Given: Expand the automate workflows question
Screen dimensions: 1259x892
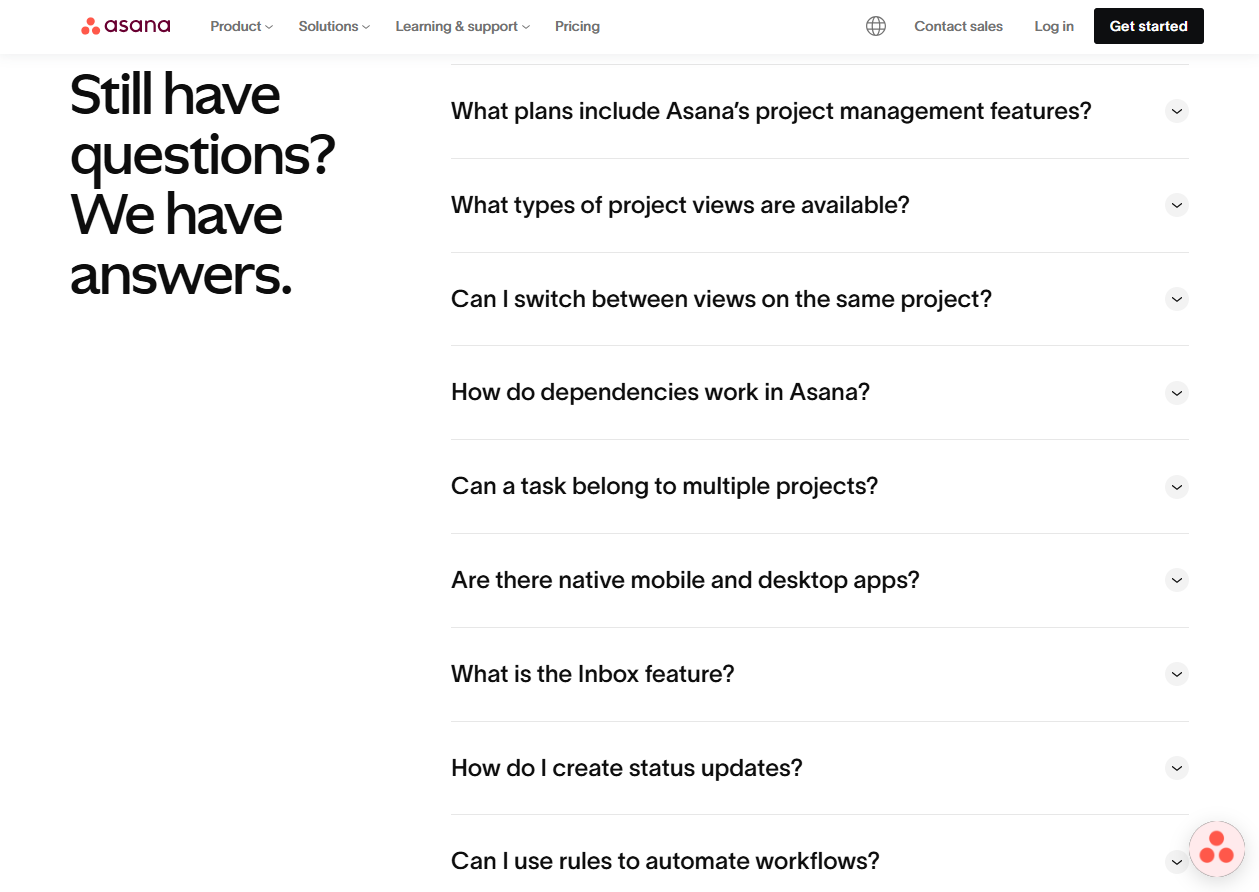Looking at the screenshot, I should pyautogui.click(x=1176, y=861).
